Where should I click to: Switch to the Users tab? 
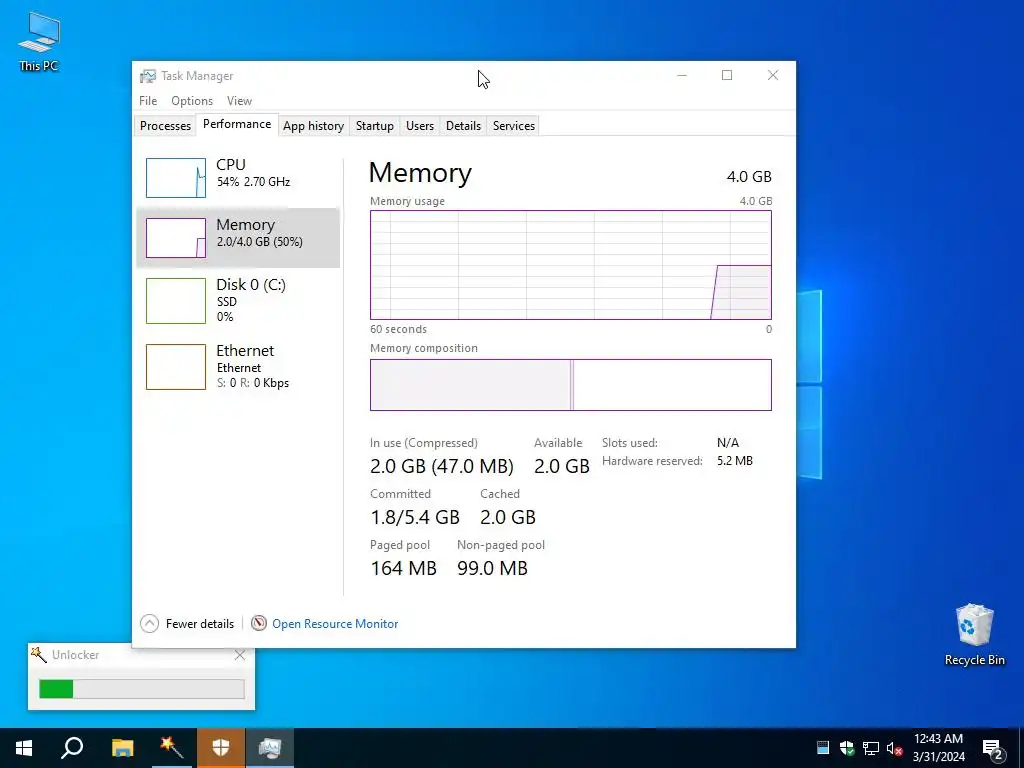(420, 125)
